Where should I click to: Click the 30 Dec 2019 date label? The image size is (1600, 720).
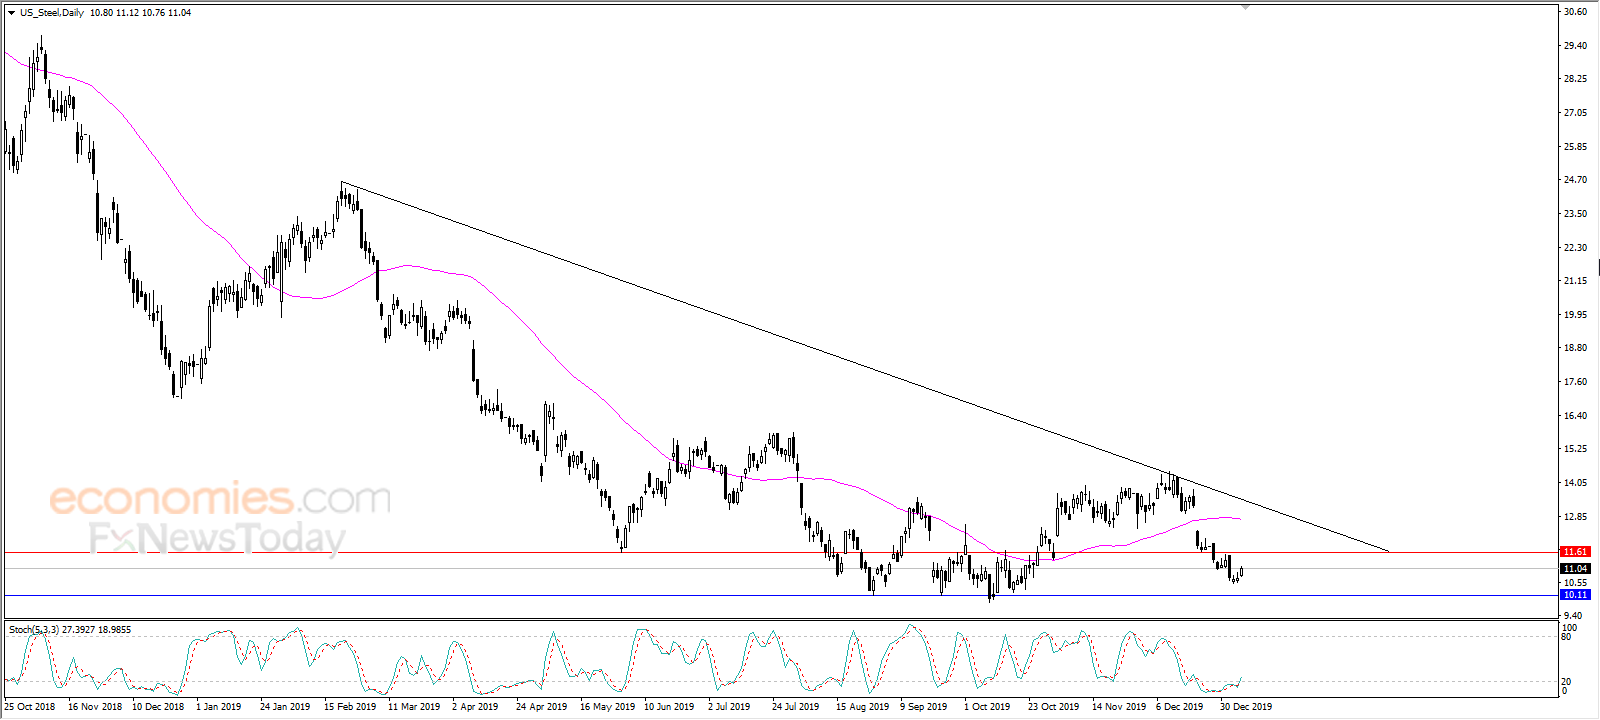point(1246,707)
